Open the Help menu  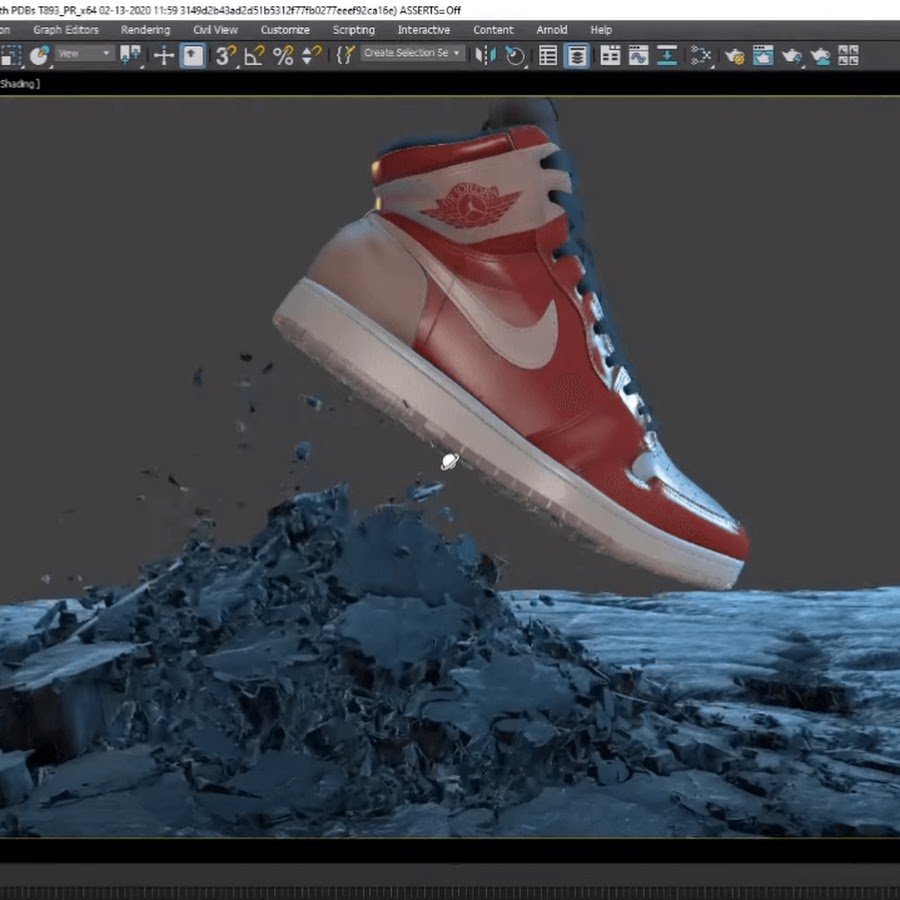(601, 30)
